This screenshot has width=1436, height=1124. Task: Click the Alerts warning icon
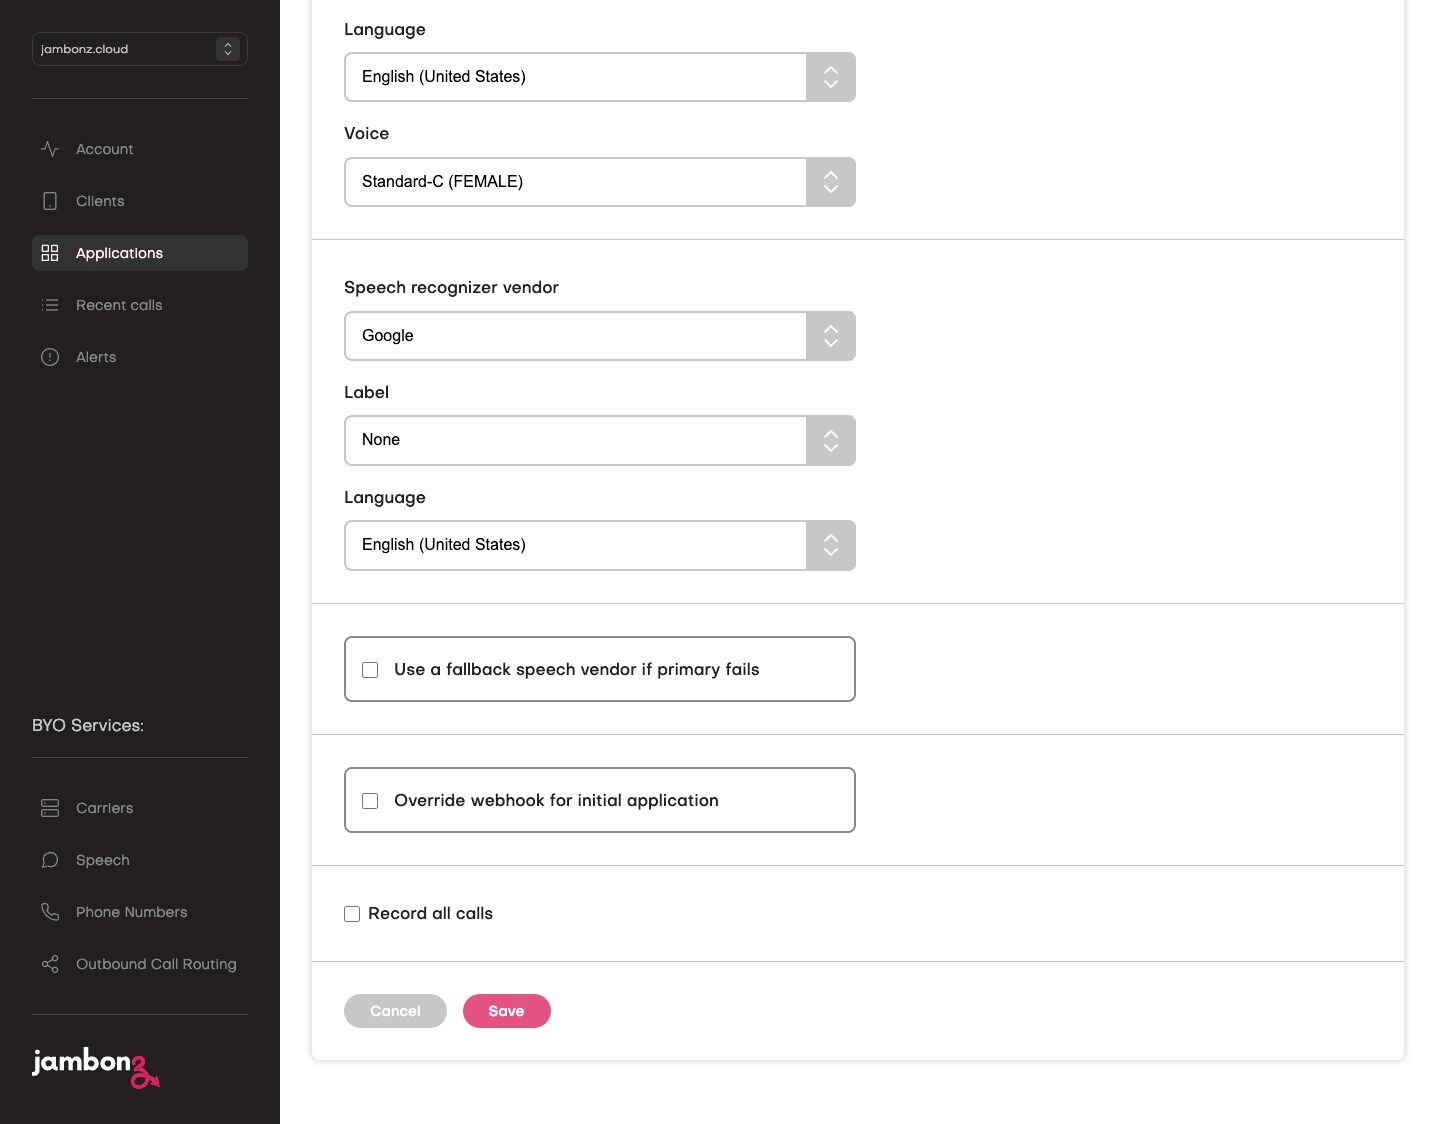click(x=50, y=357)
